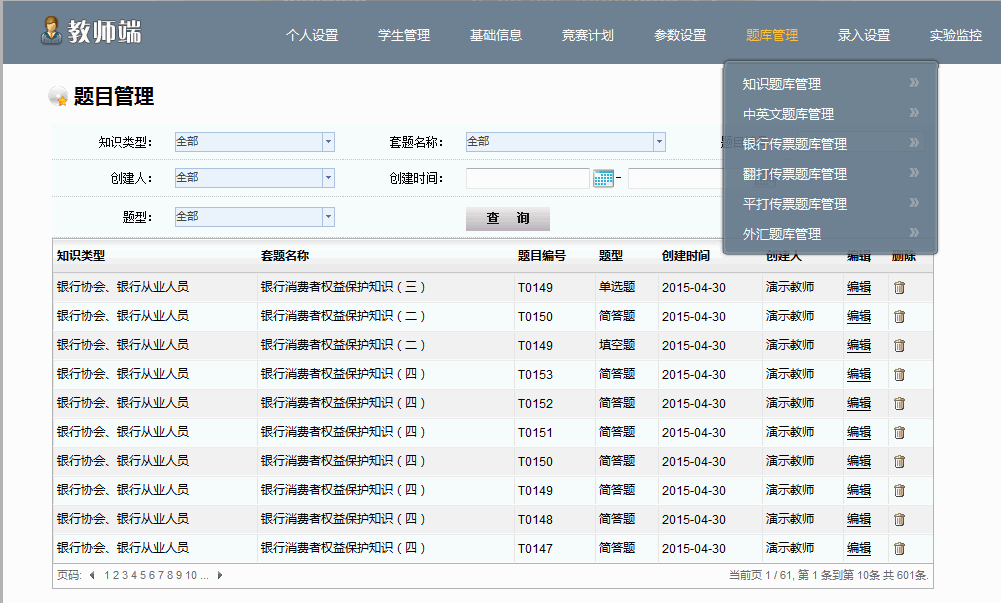Open 实验监控 menu
1001x603 pixels.
pos(956,35)
